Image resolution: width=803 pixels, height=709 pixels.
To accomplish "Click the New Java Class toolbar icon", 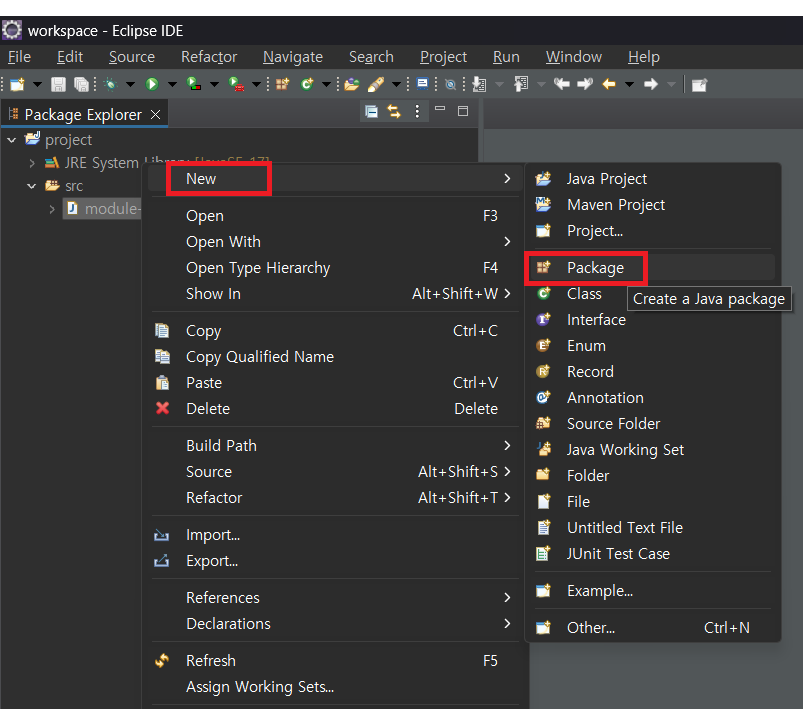I will 307,84.
